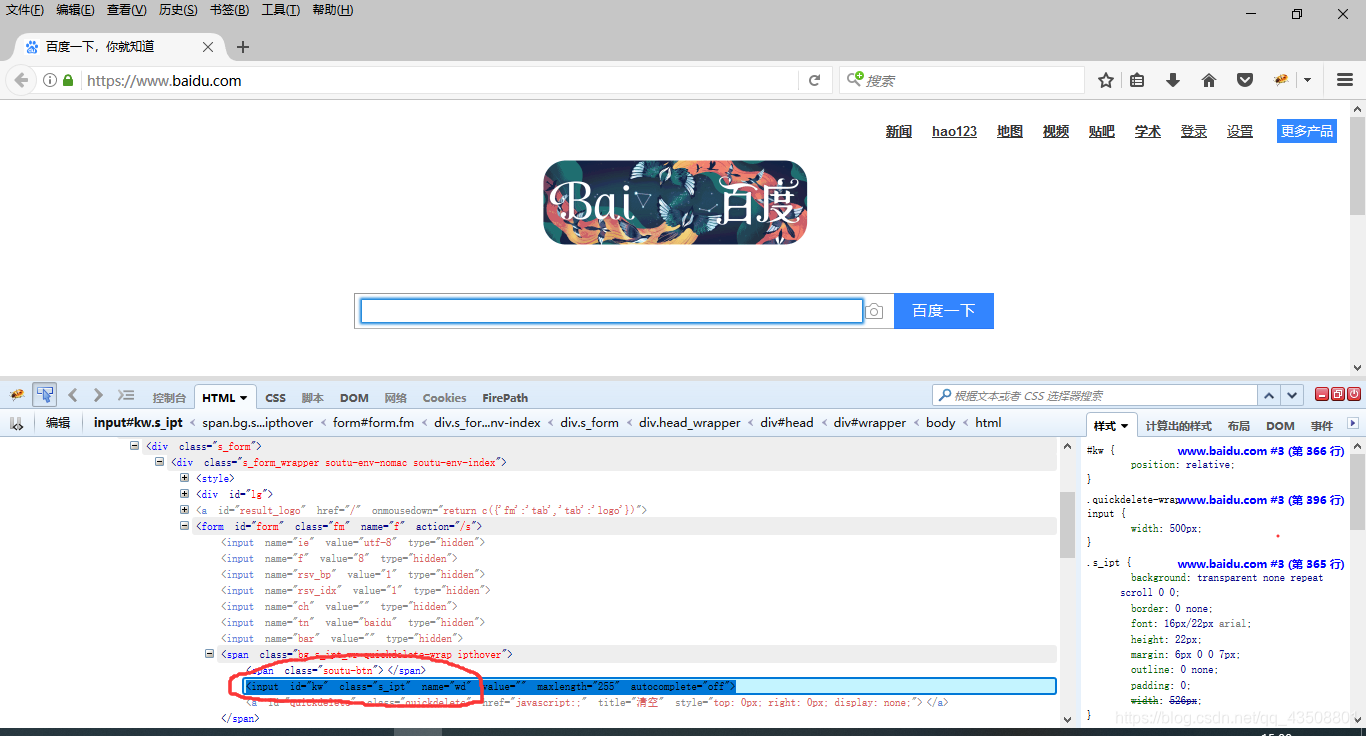The width and height of the screenshot is (1366, 736).
Task: Open the 计算出的样式 side tab
Action: pyautogui.click(x=1178, y=426)
